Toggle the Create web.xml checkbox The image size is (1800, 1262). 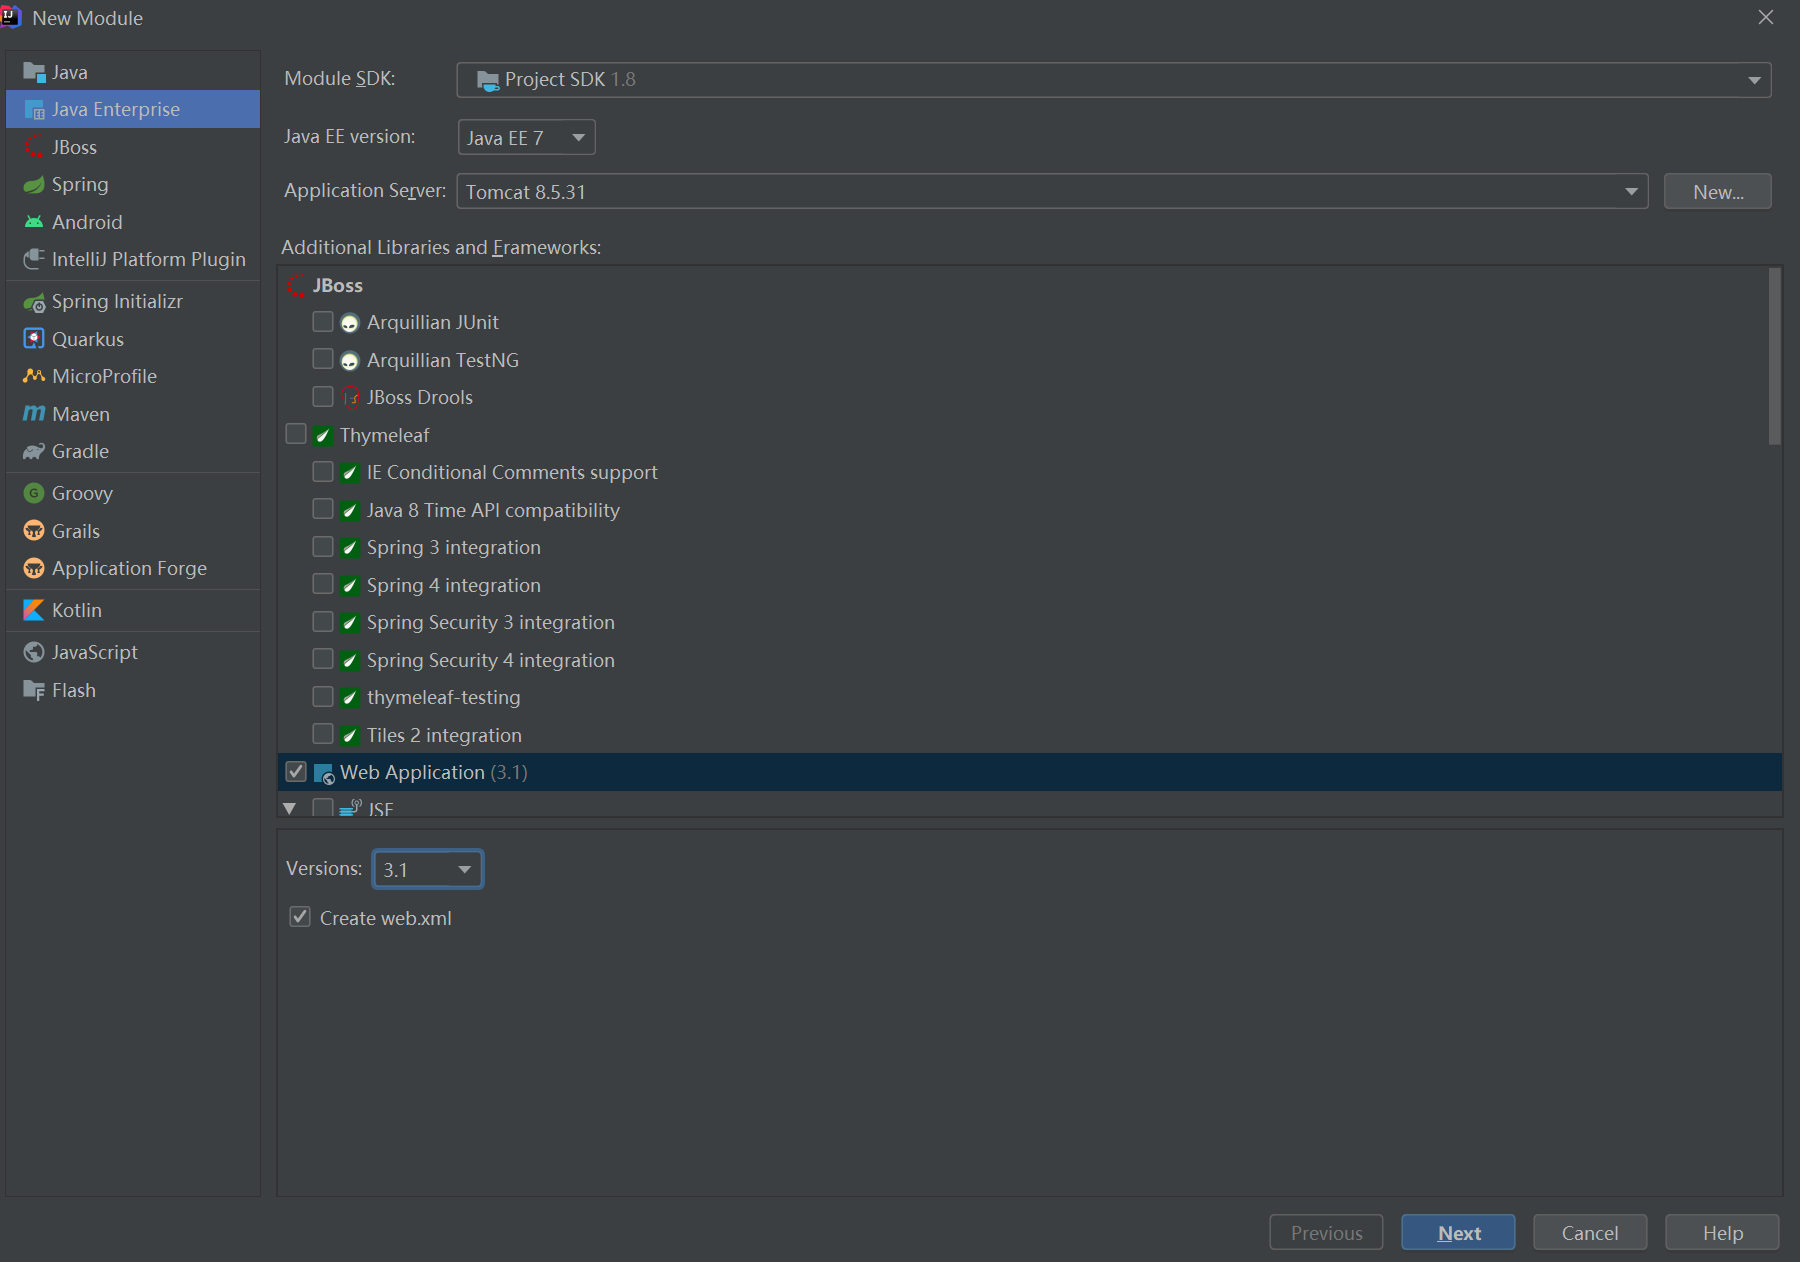pyautogui.click(x=300, y=917)
